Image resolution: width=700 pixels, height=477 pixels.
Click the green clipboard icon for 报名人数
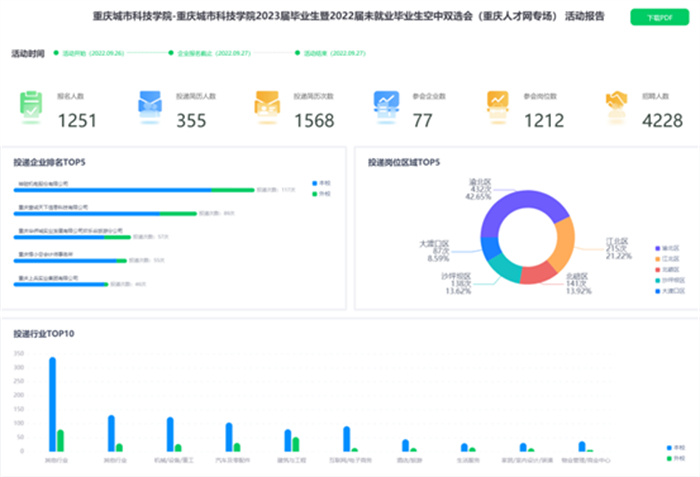coord(31,103)
